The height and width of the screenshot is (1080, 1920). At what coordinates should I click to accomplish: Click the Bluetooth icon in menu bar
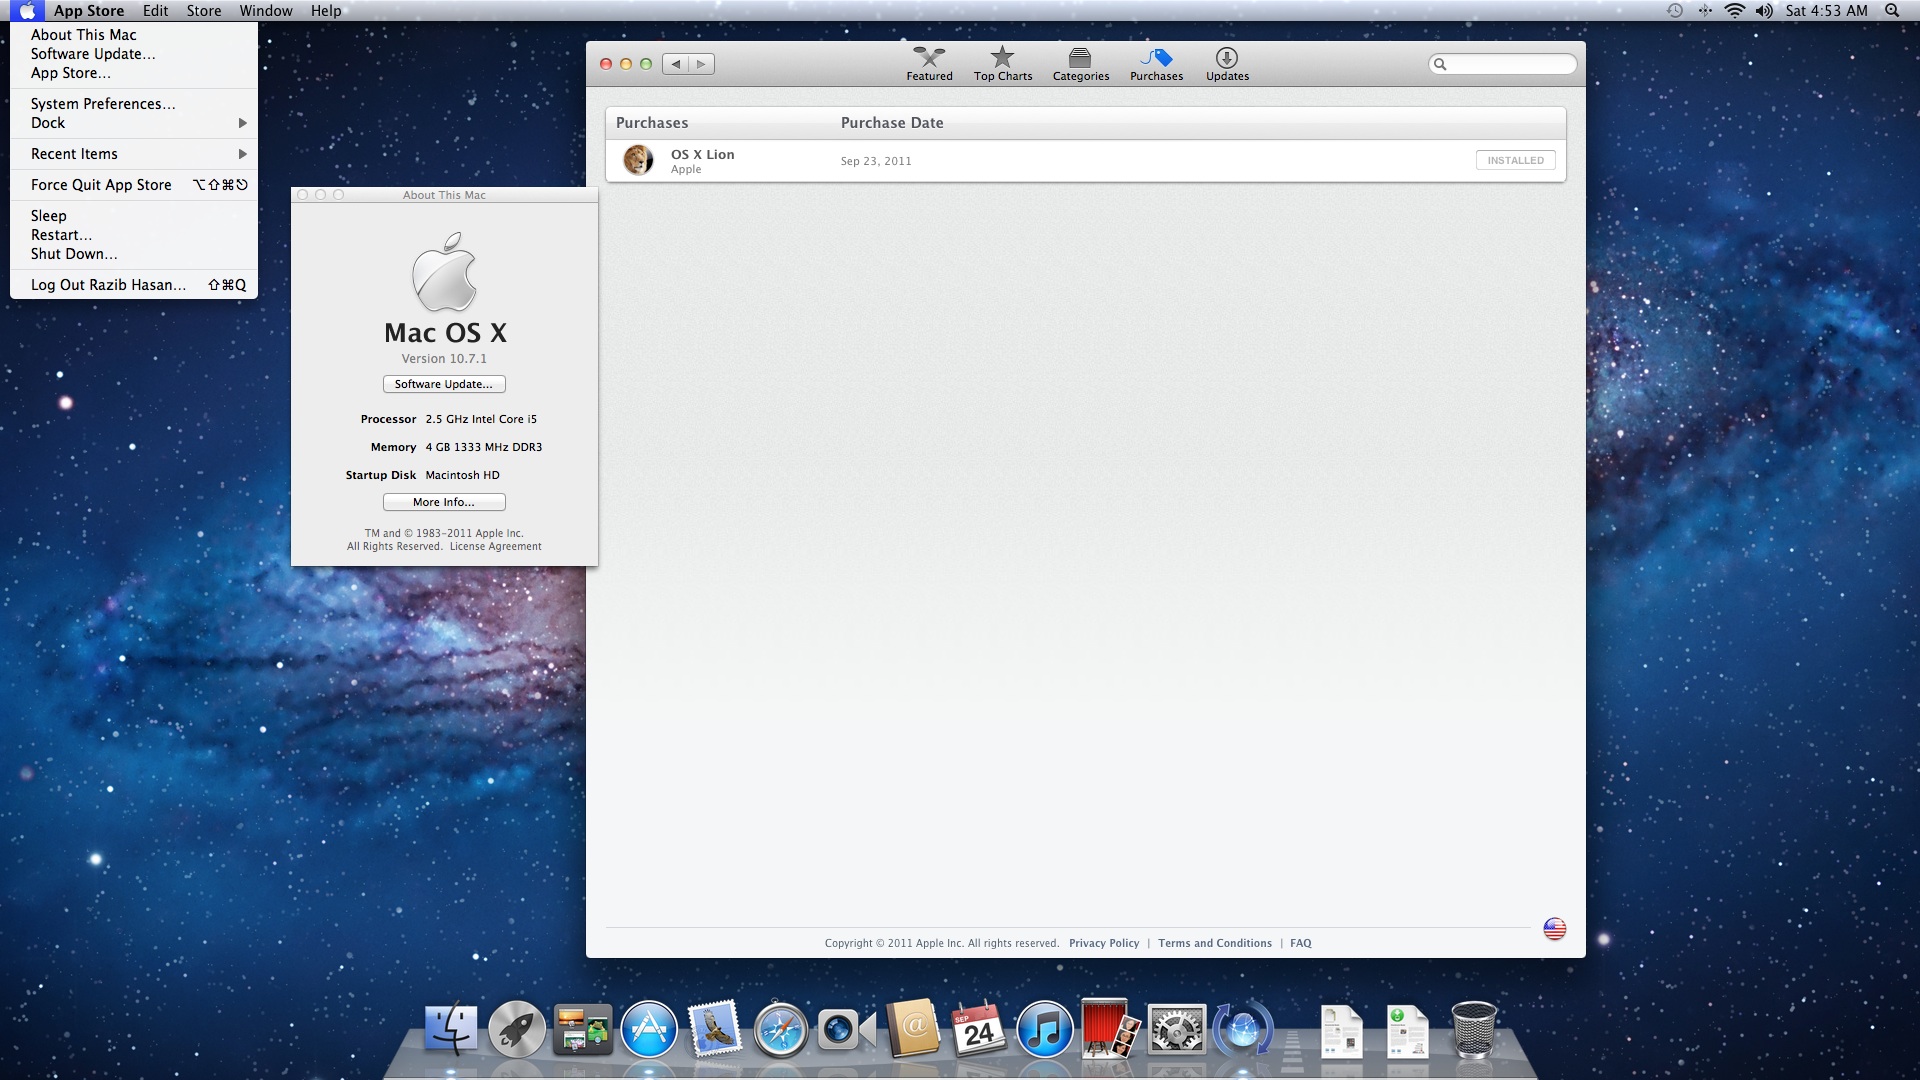click(x=1705, y=11)
